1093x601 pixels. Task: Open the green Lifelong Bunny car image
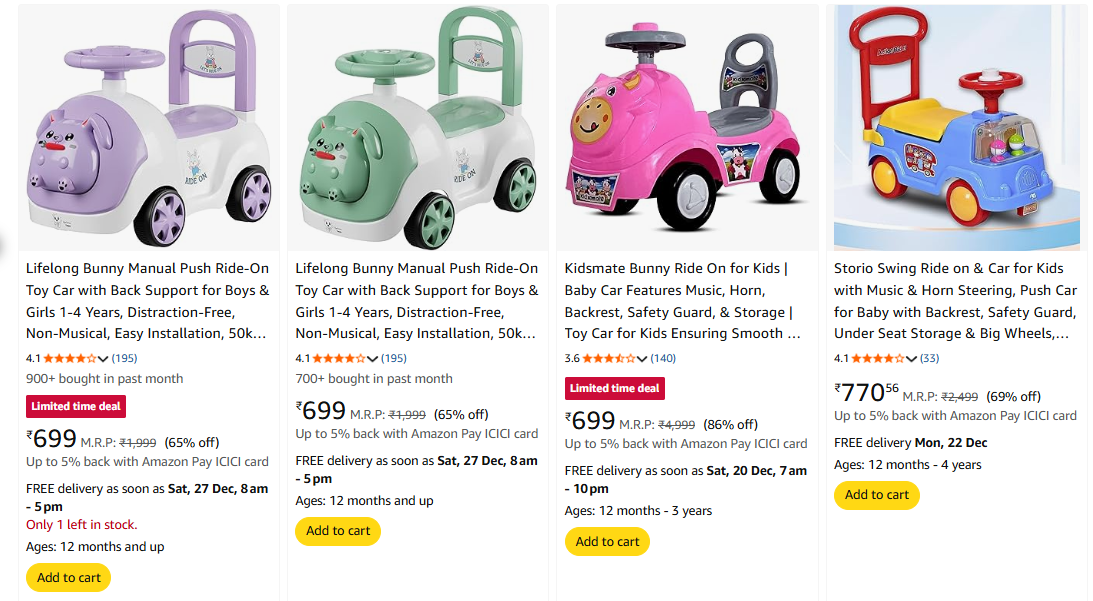coord(418,128)
